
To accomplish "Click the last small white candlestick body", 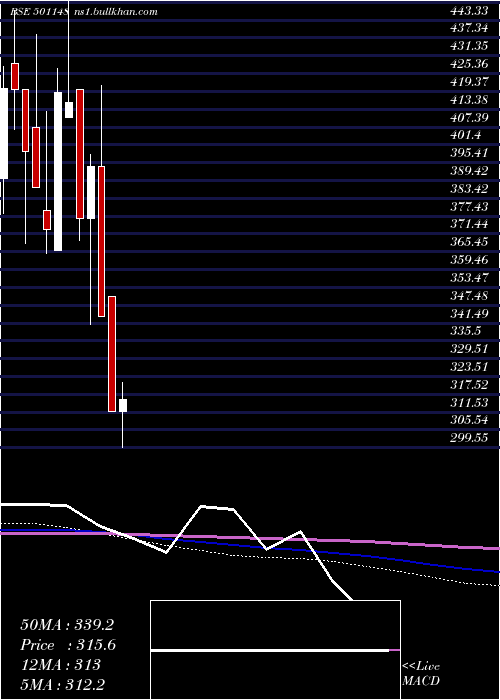I will pos(123,405).
